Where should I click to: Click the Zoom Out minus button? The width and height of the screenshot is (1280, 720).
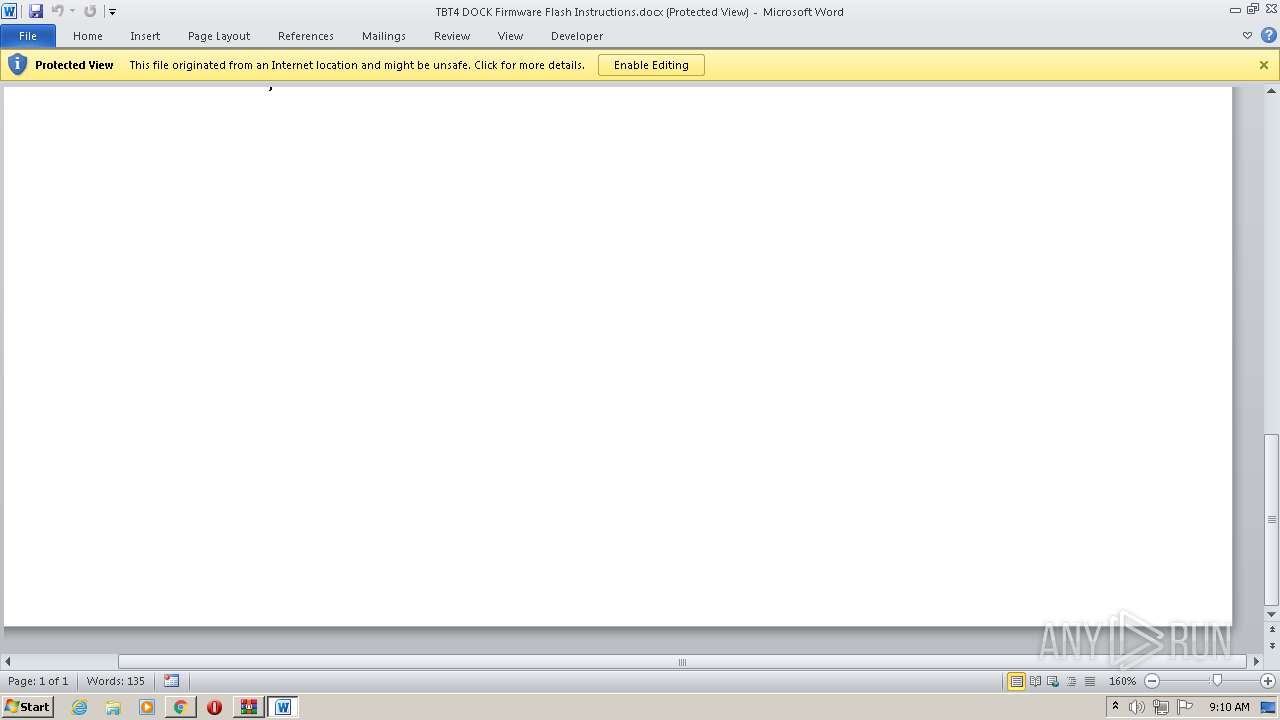point(1152,681)
